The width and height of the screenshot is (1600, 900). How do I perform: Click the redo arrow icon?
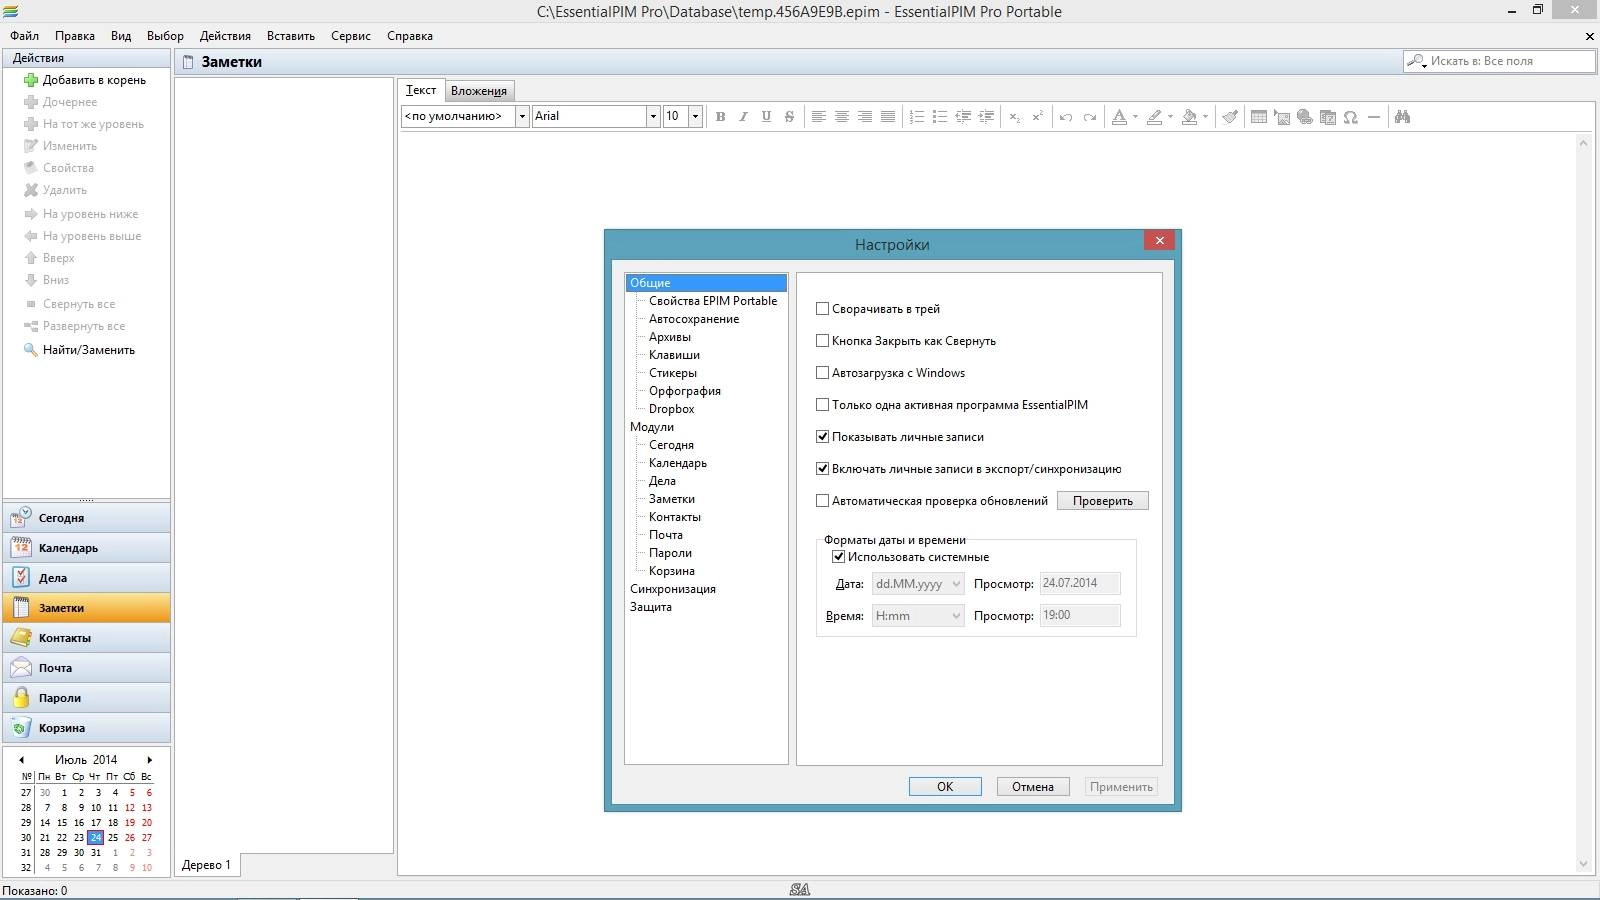(1090, 117)
